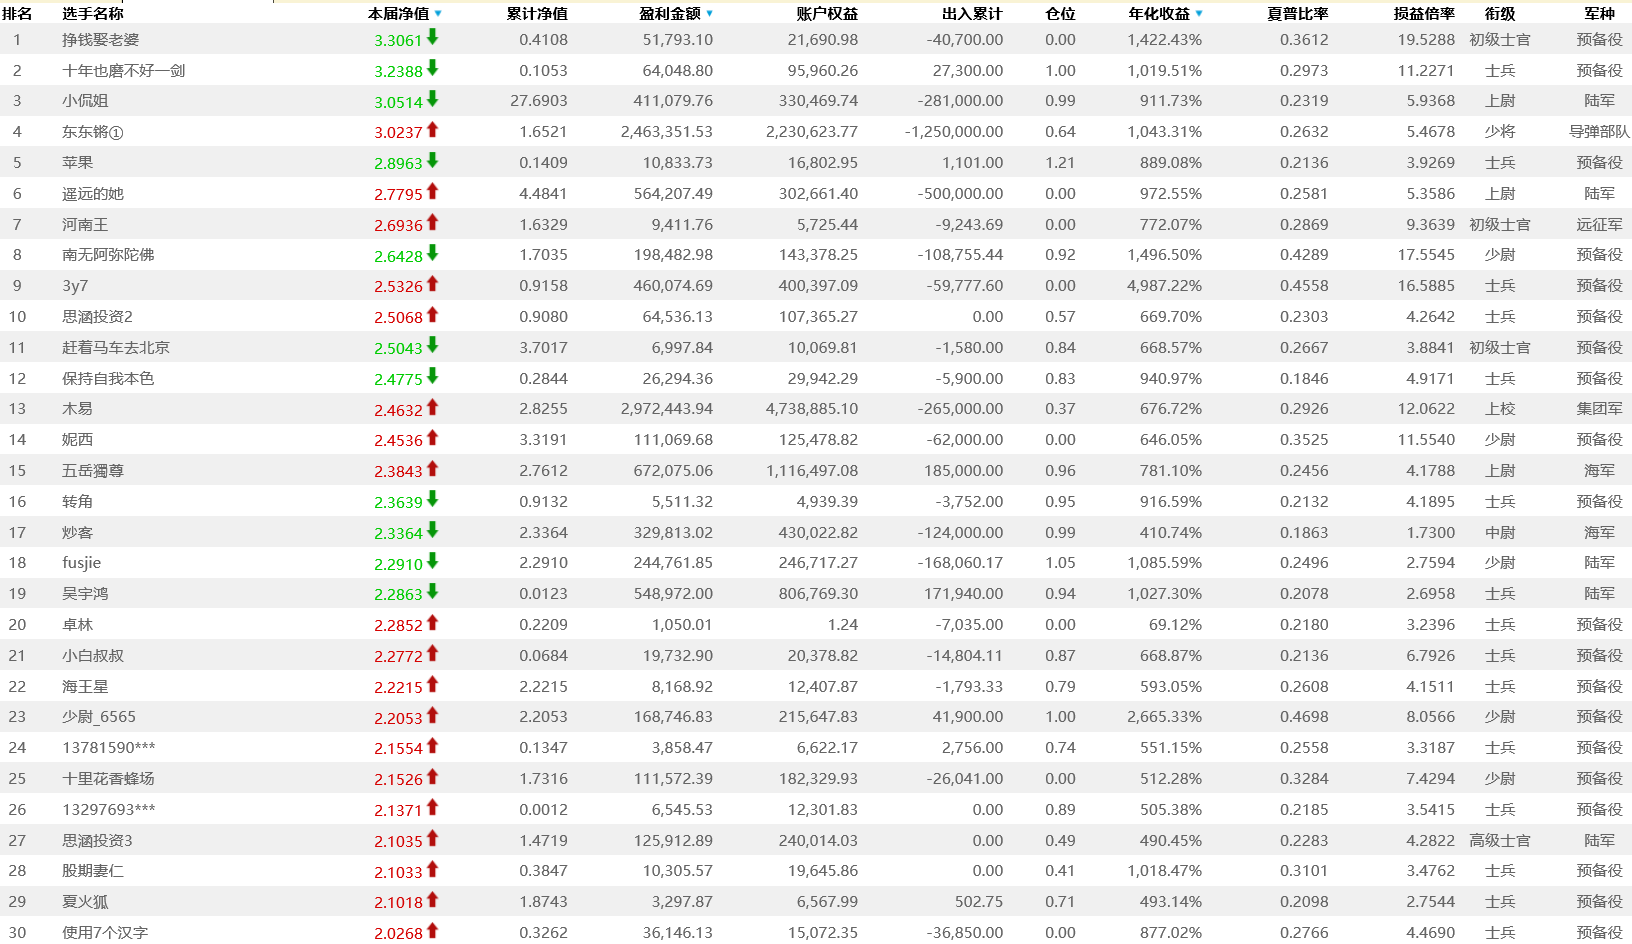Screen dimensions: 1632x944
Task: Click red up arrow for 股期妻仁
Action: [x=433, y=869]
